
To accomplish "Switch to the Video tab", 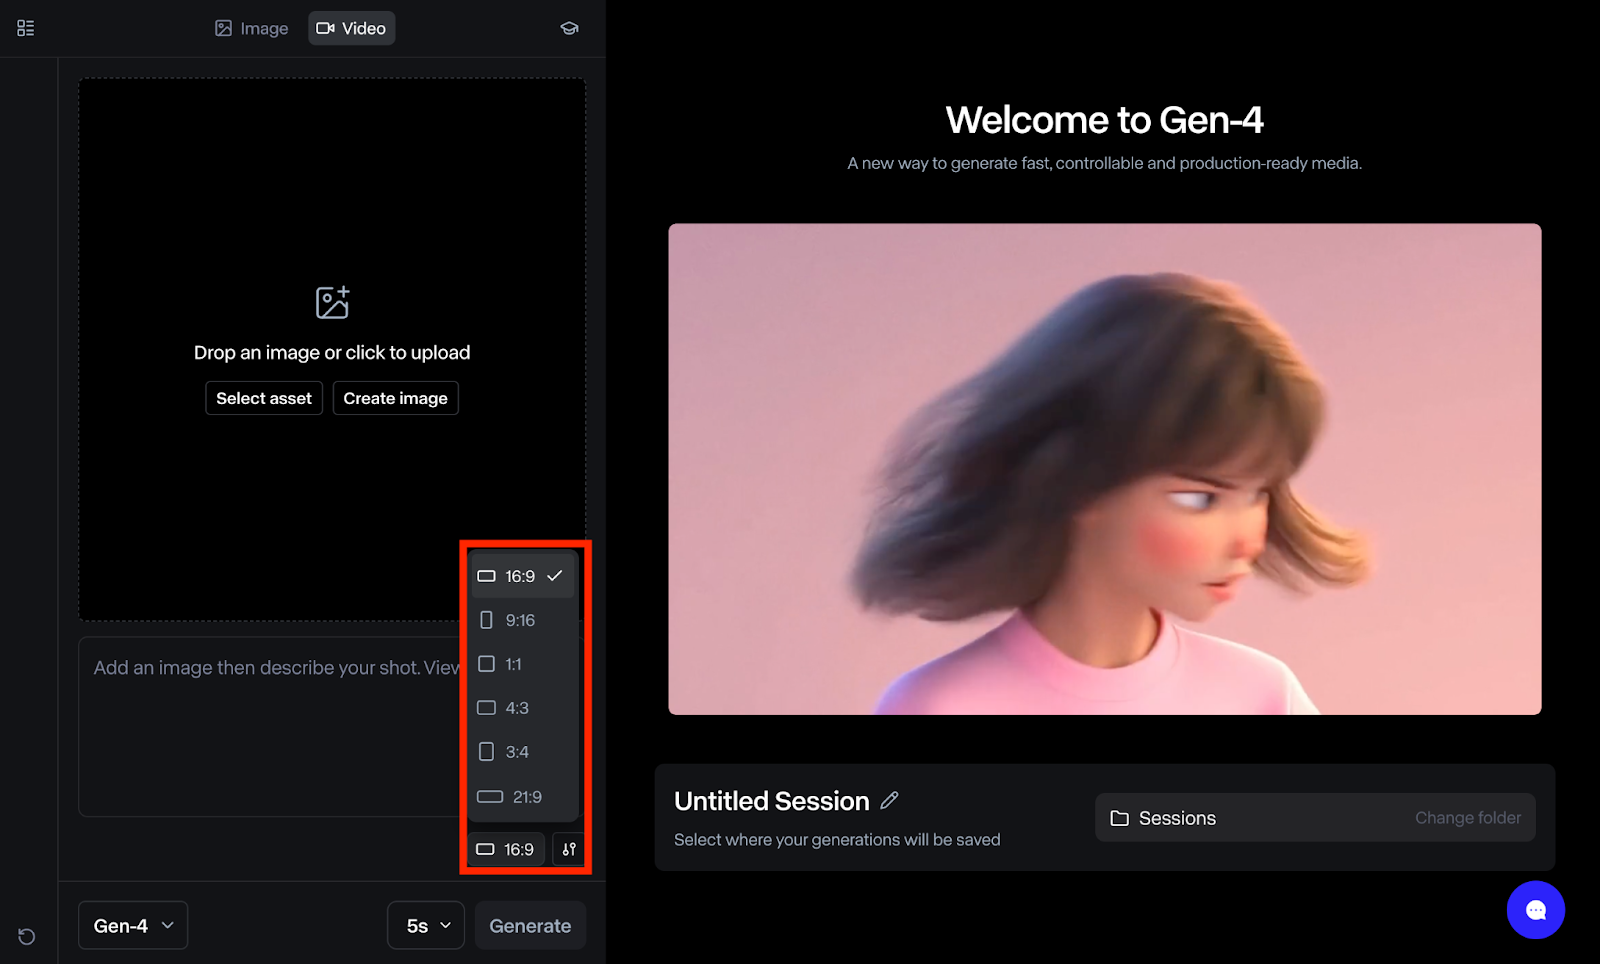I will coord(351,28).
